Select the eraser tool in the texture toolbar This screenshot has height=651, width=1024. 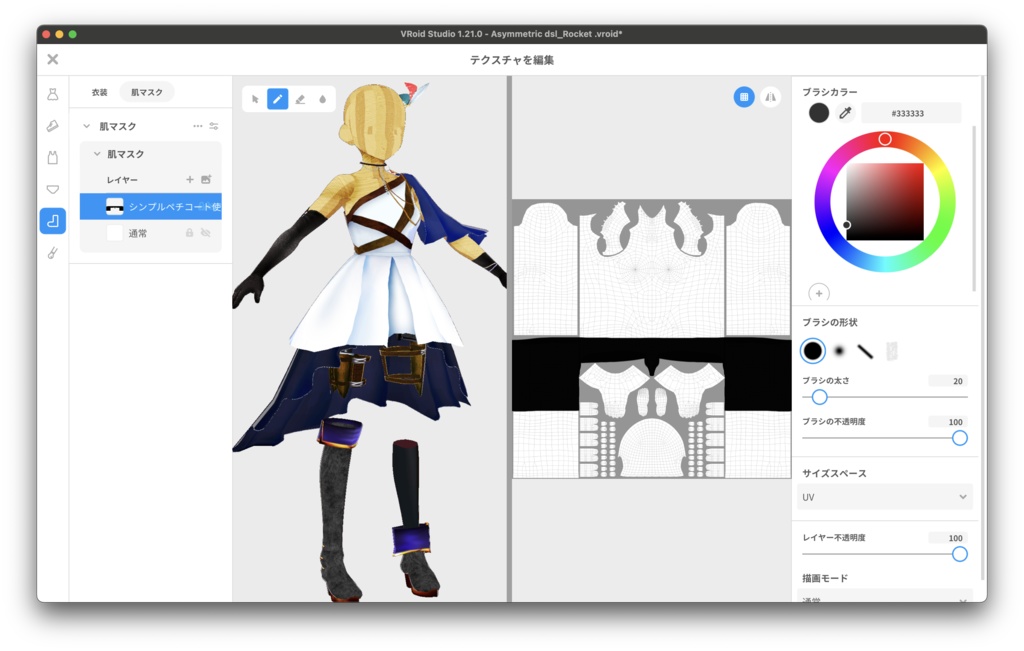coord(301,98)
